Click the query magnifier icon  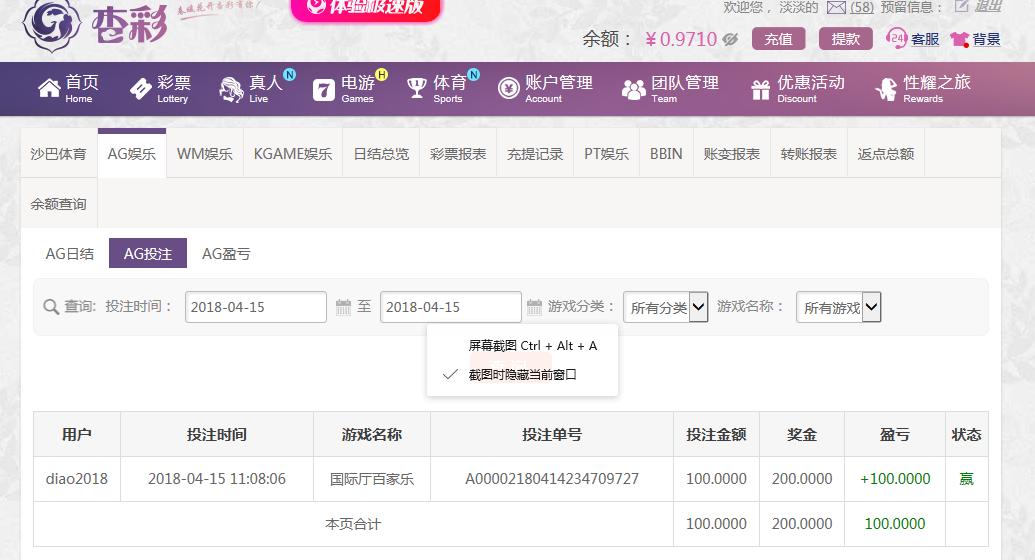click(51, 307)
